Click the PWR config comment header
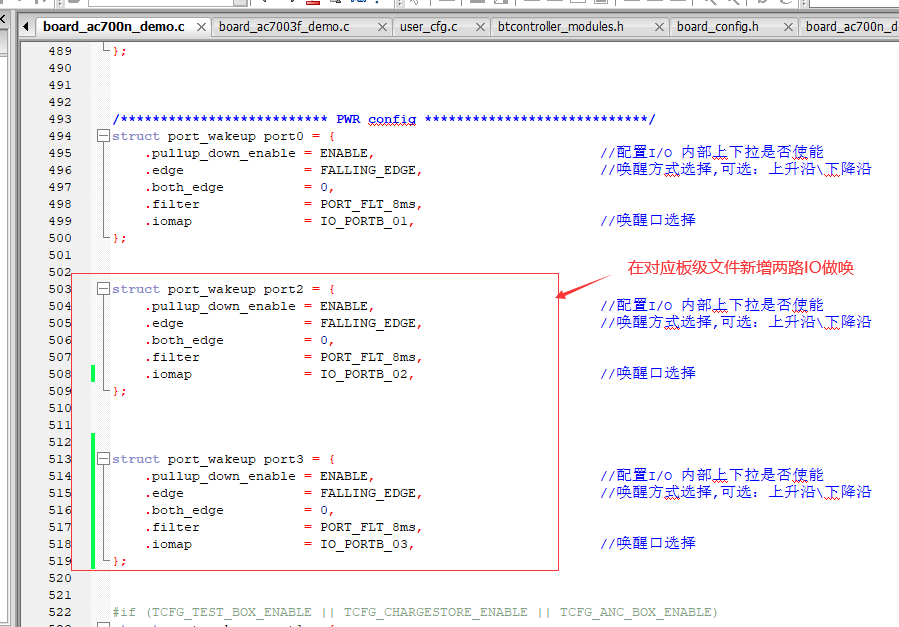The width and height of the screenshot is (899, 627). pyautogui.click(x=384, y=119)
